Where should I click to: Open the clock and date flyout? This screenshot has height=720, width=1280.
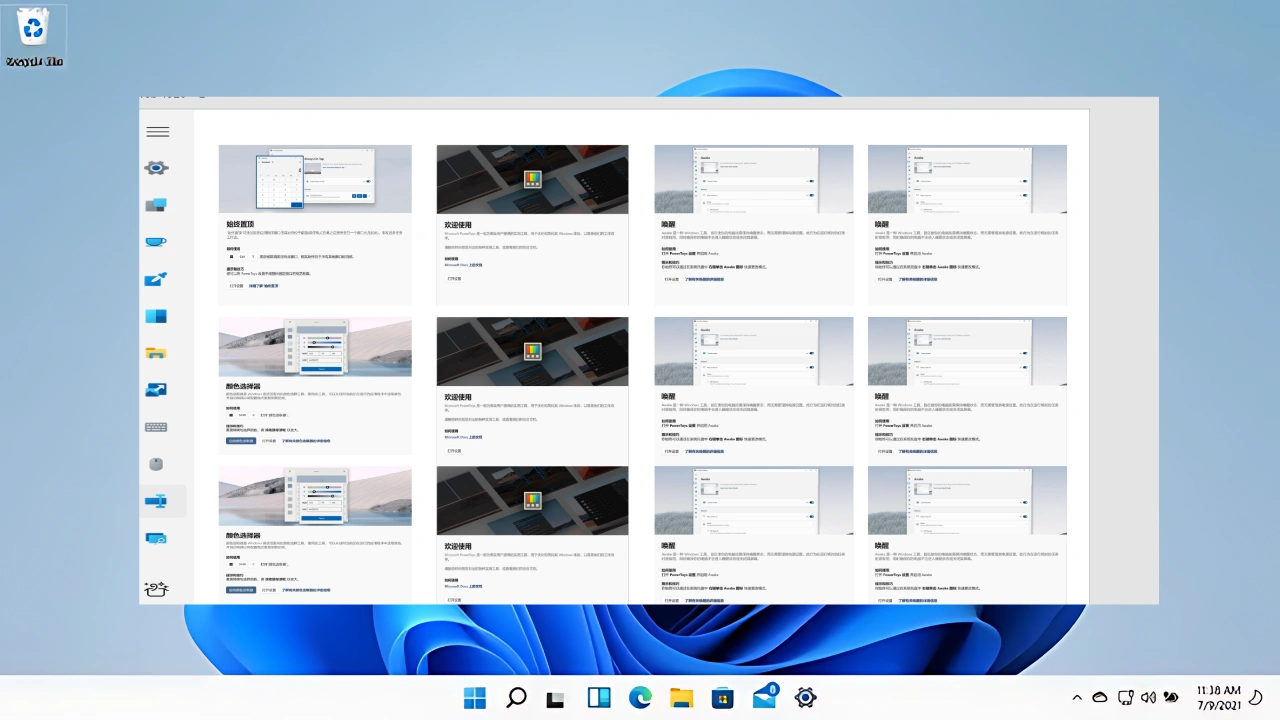(1218, 697)
